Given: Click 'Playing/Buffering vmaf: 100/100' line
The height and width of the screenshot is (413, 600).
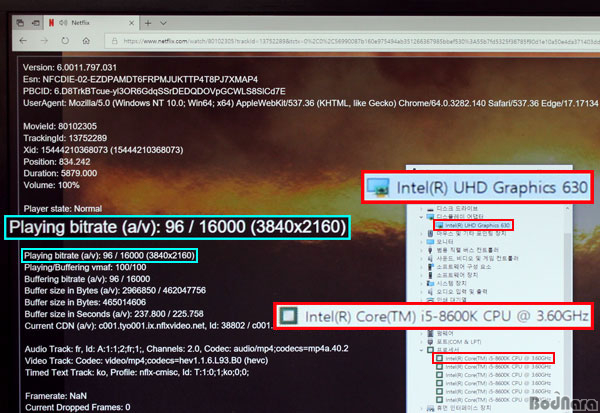Looking at the screenshot, I should 85,268.
